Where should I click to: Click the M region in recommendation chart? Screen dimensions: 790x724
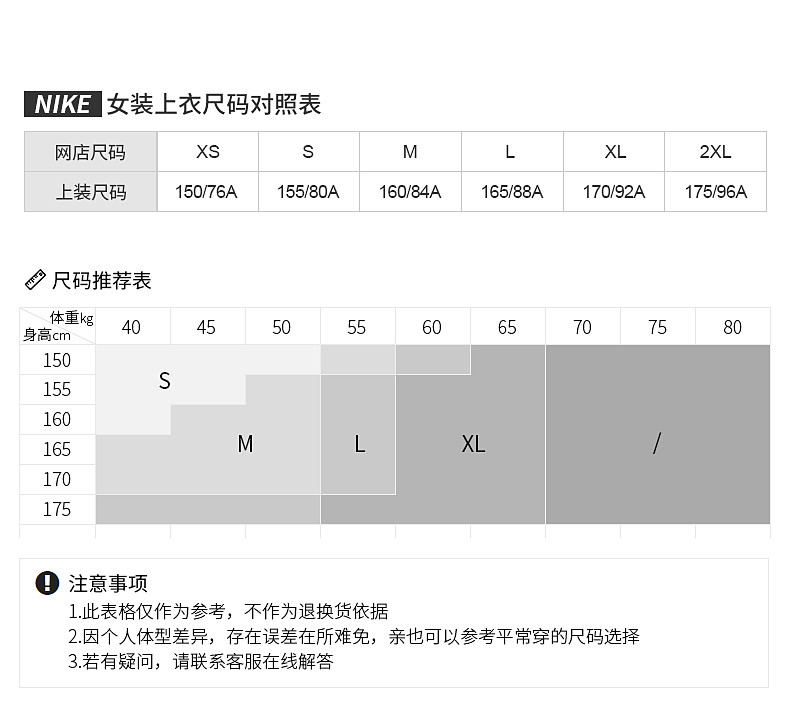(x=245, y=444)
